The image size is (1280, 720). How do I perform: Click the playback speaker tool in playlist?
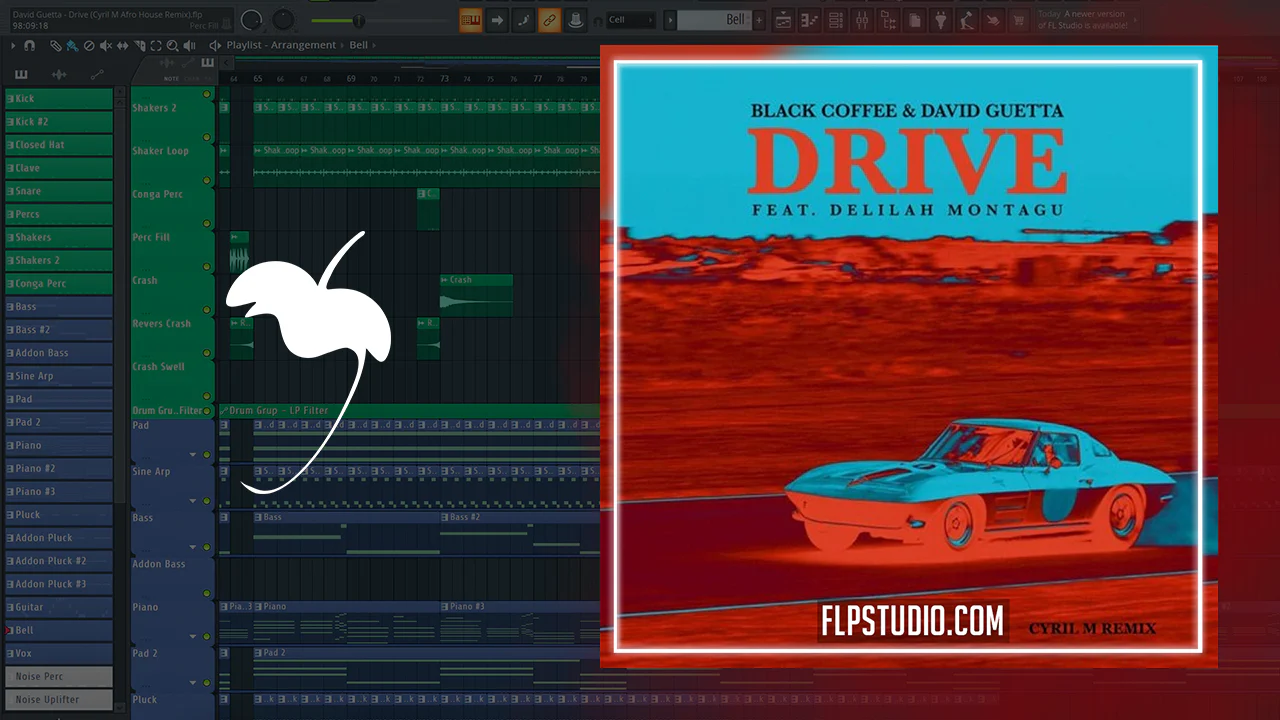189,46
